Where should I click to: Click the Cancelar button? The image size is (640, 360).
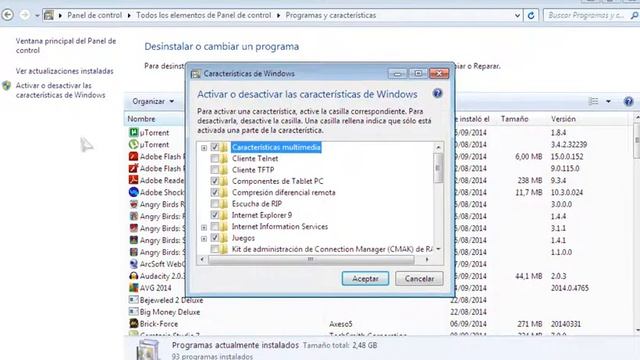point(419,279)
